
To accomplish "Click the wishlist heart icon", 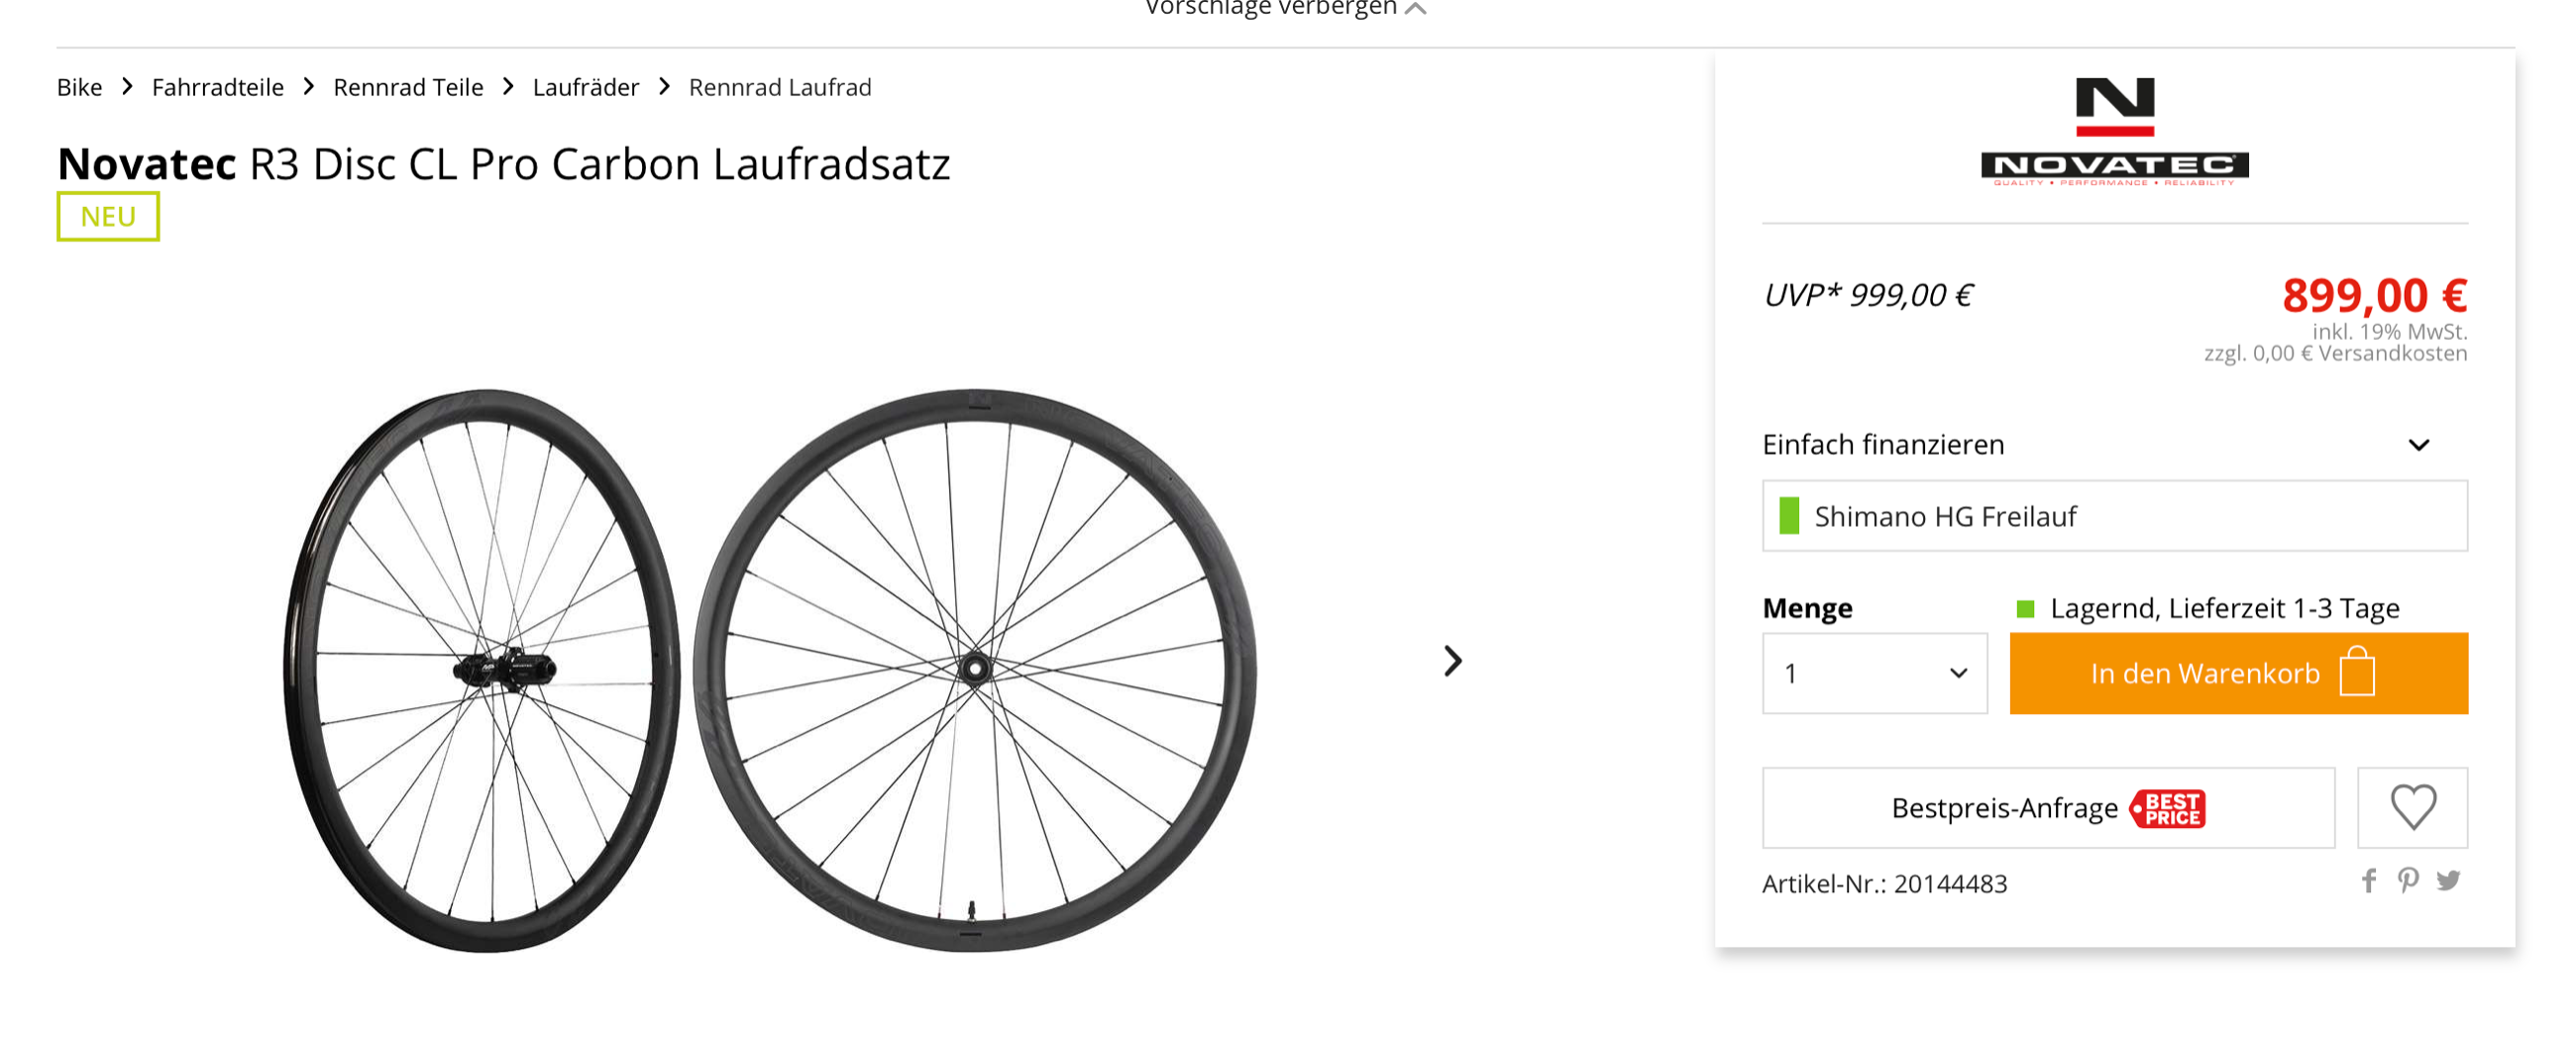I will click(x=2412, y=807).
